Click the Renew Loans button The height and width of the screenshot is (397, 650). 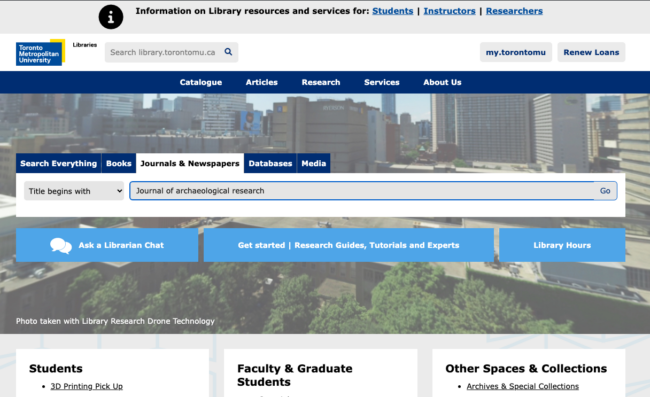591,52
